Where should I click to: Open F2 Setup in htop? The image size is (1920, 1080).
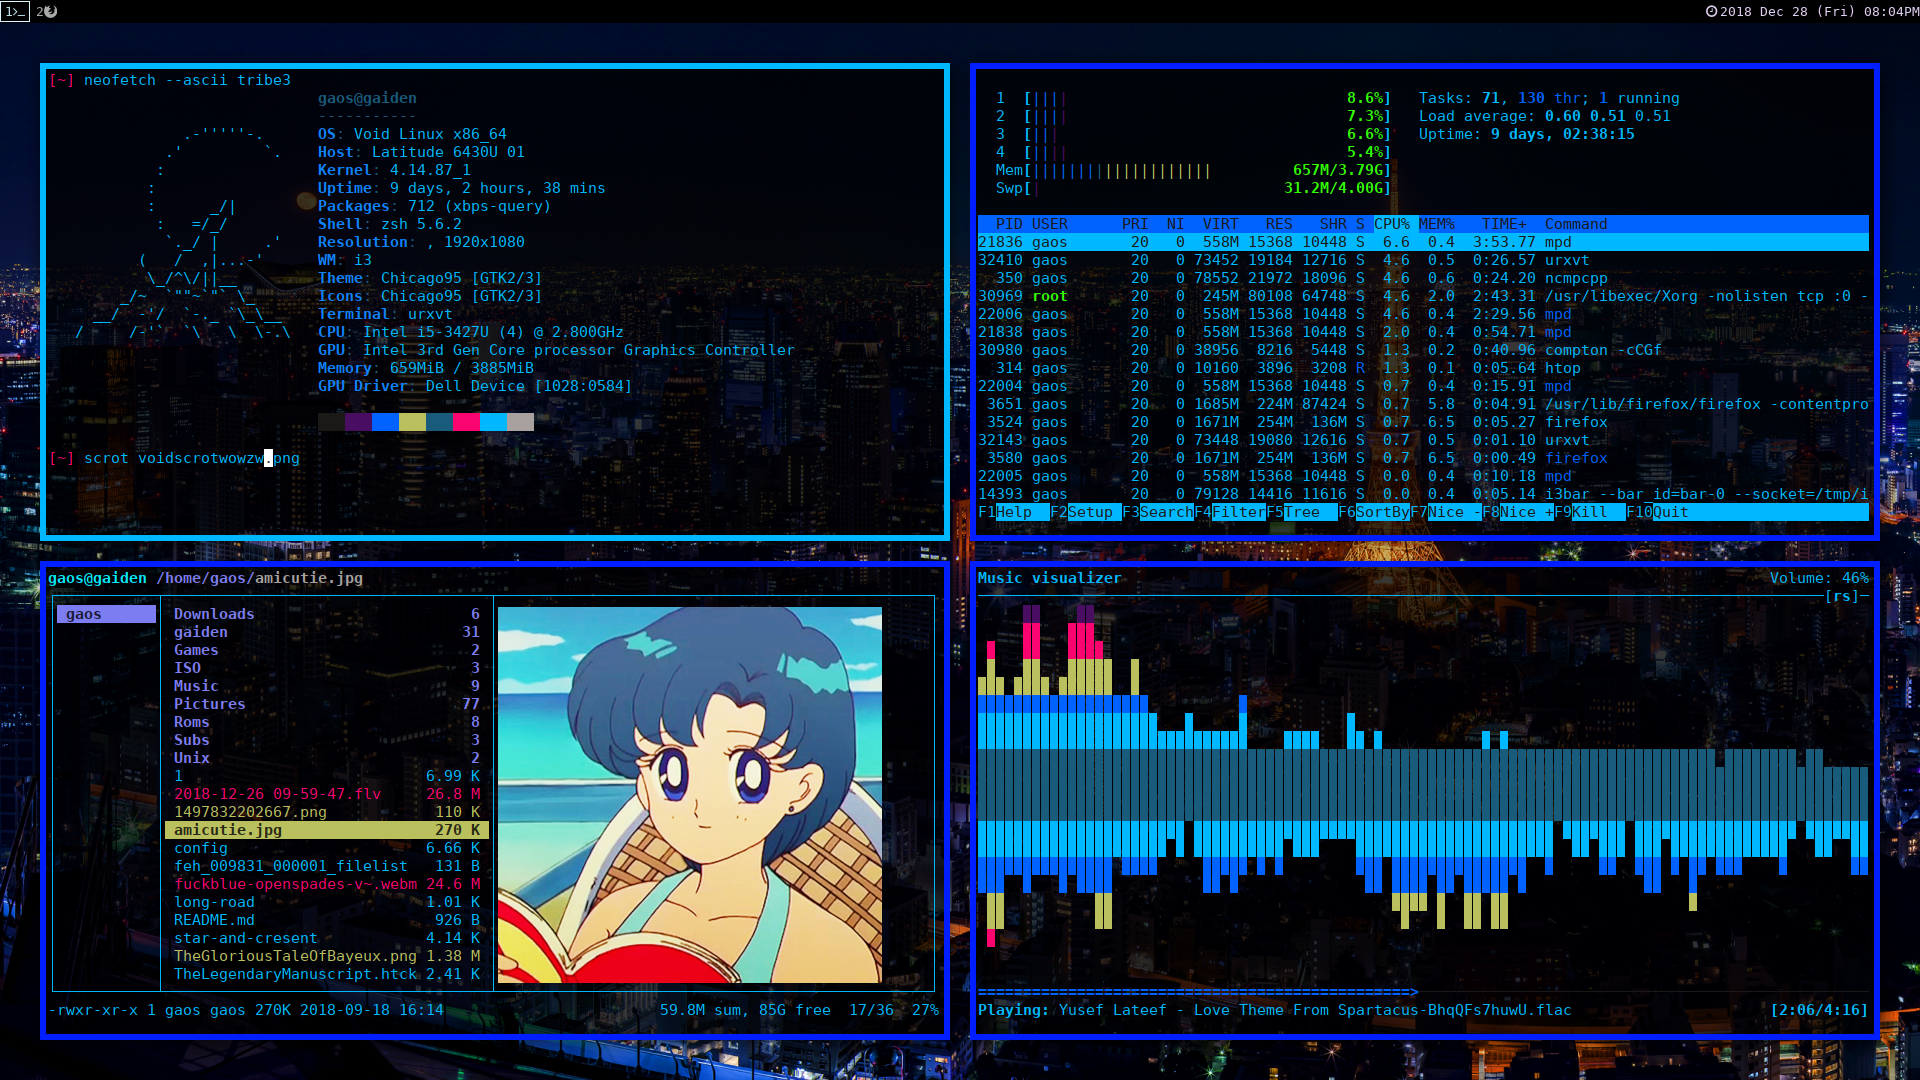tap(1086, 512)
